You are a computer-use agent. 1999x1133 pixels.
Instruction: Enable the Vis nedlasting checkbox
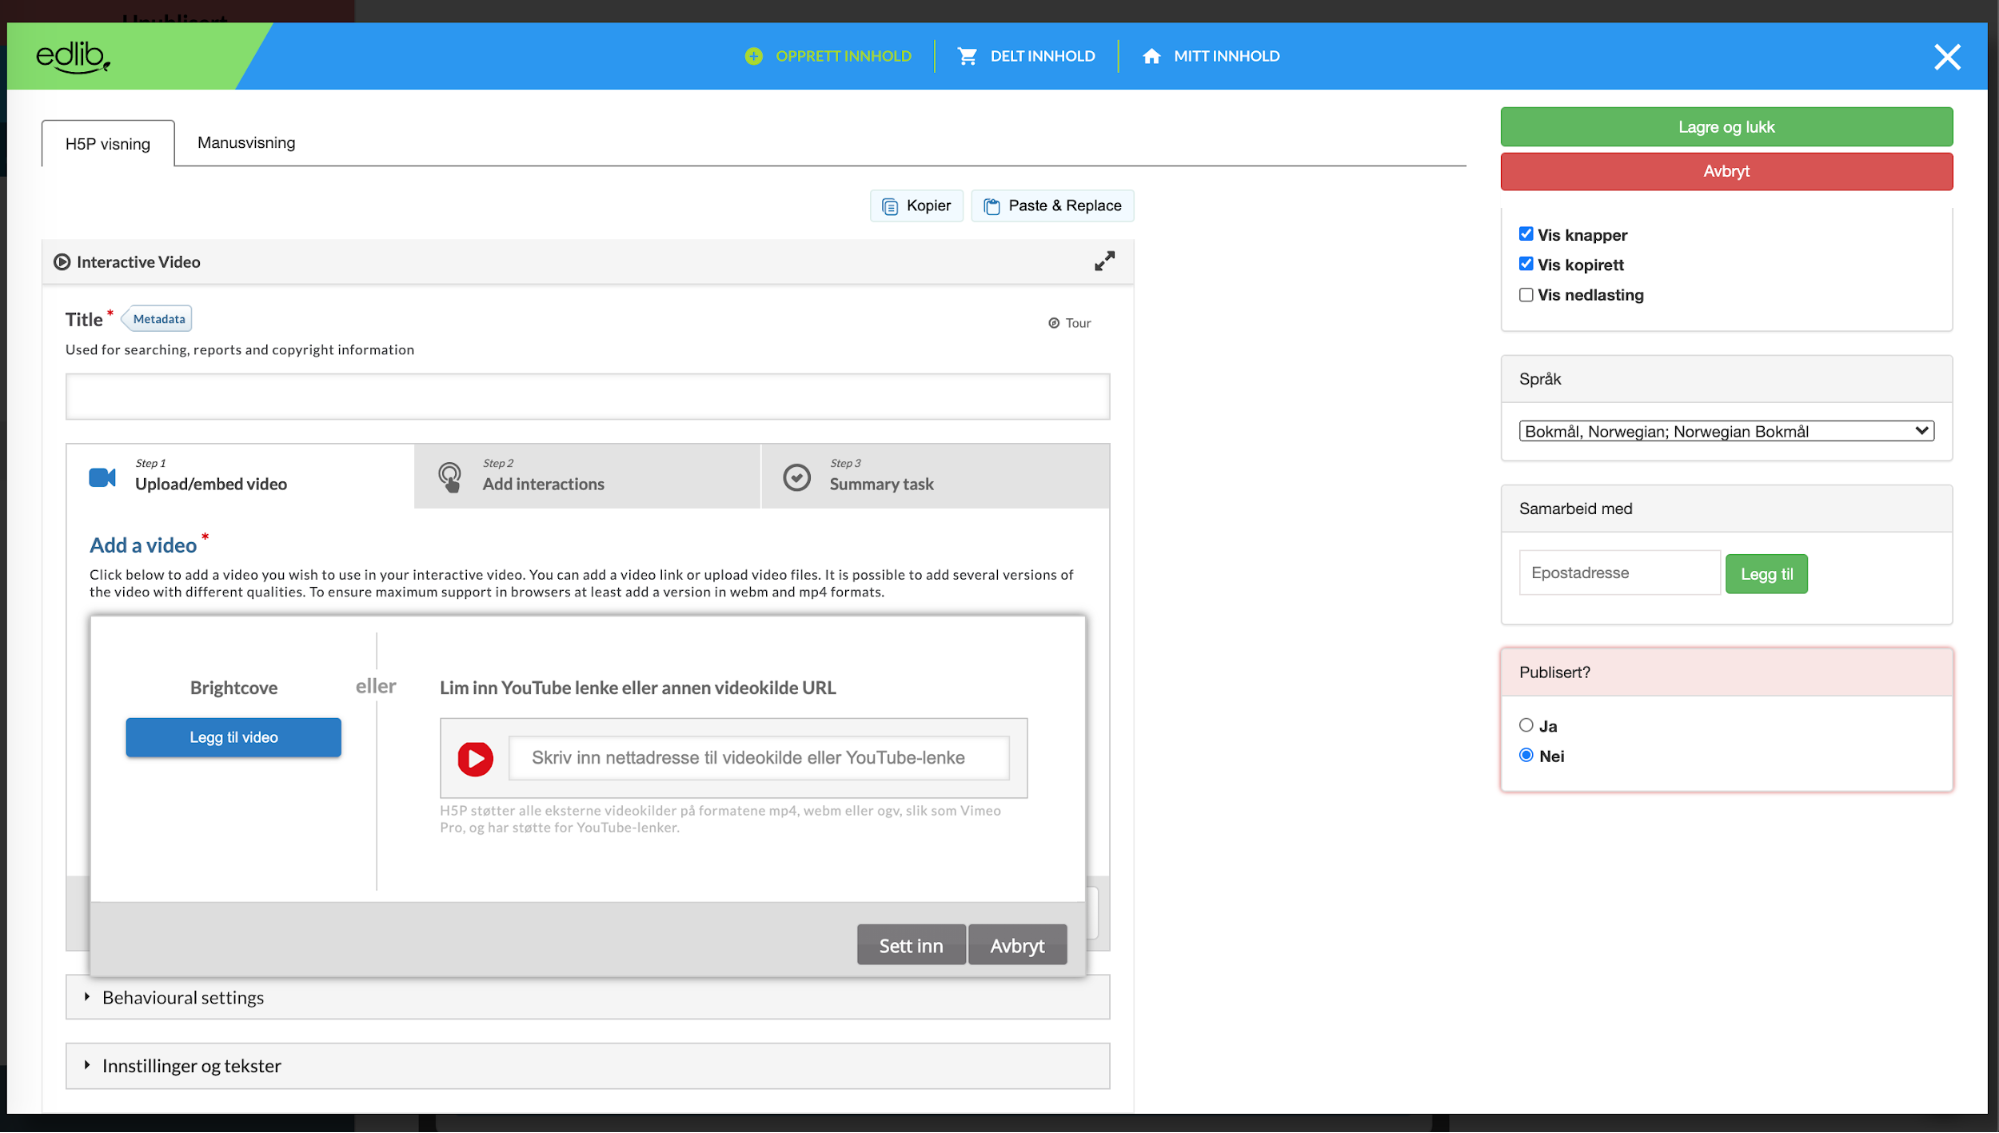pos(1526,295)
